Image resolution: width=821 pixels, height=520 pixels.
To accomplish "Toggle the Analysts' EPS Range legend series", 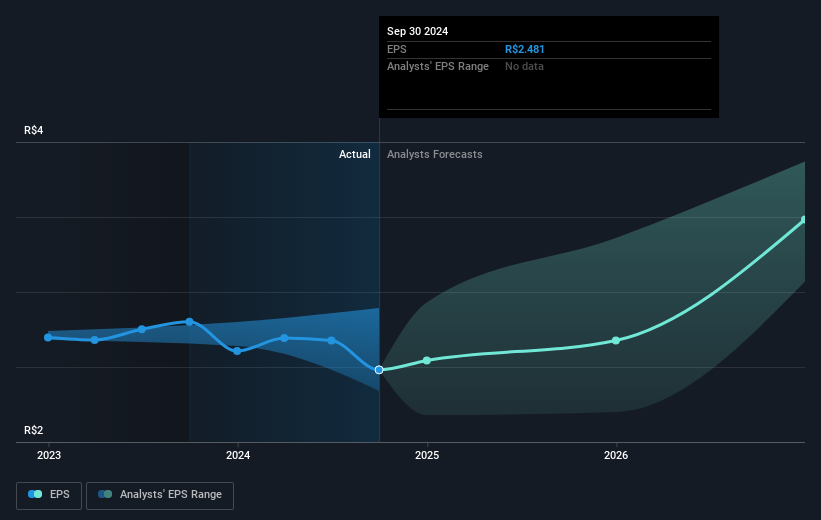I will point(160,495).
